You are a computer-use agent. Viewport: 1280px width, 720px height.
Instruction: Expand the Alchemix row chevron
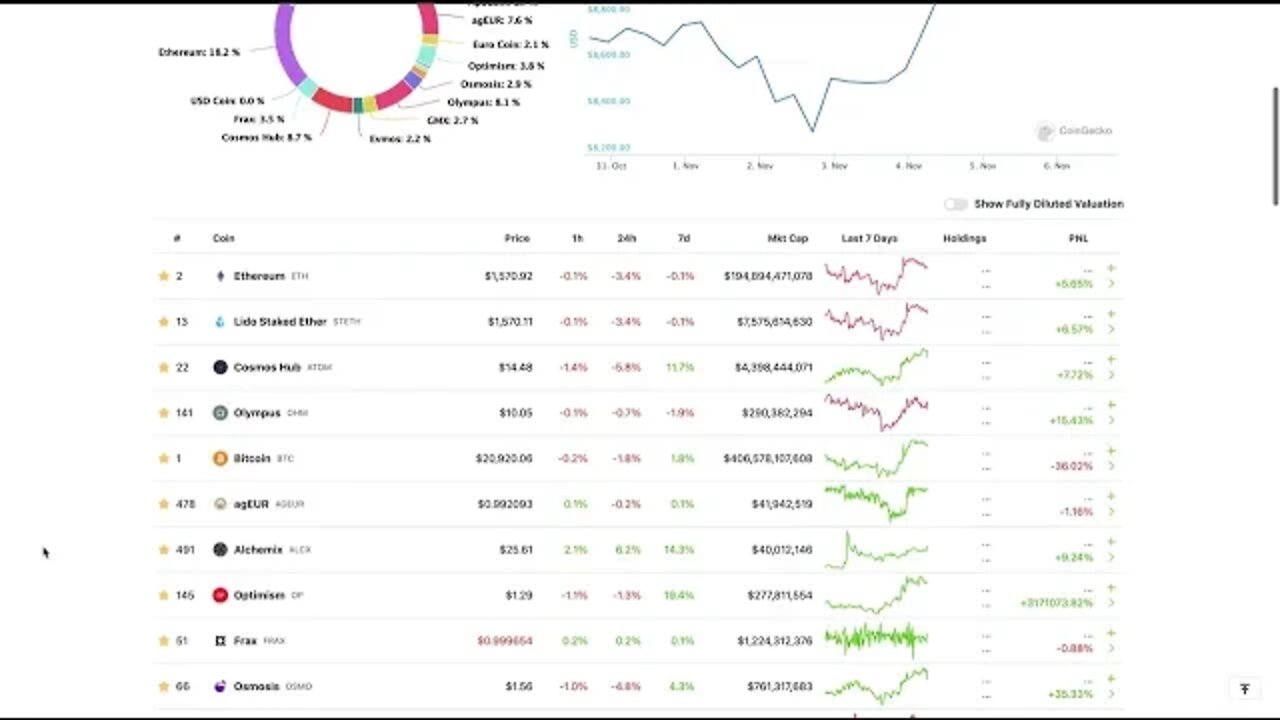[x=1111, y=558]
